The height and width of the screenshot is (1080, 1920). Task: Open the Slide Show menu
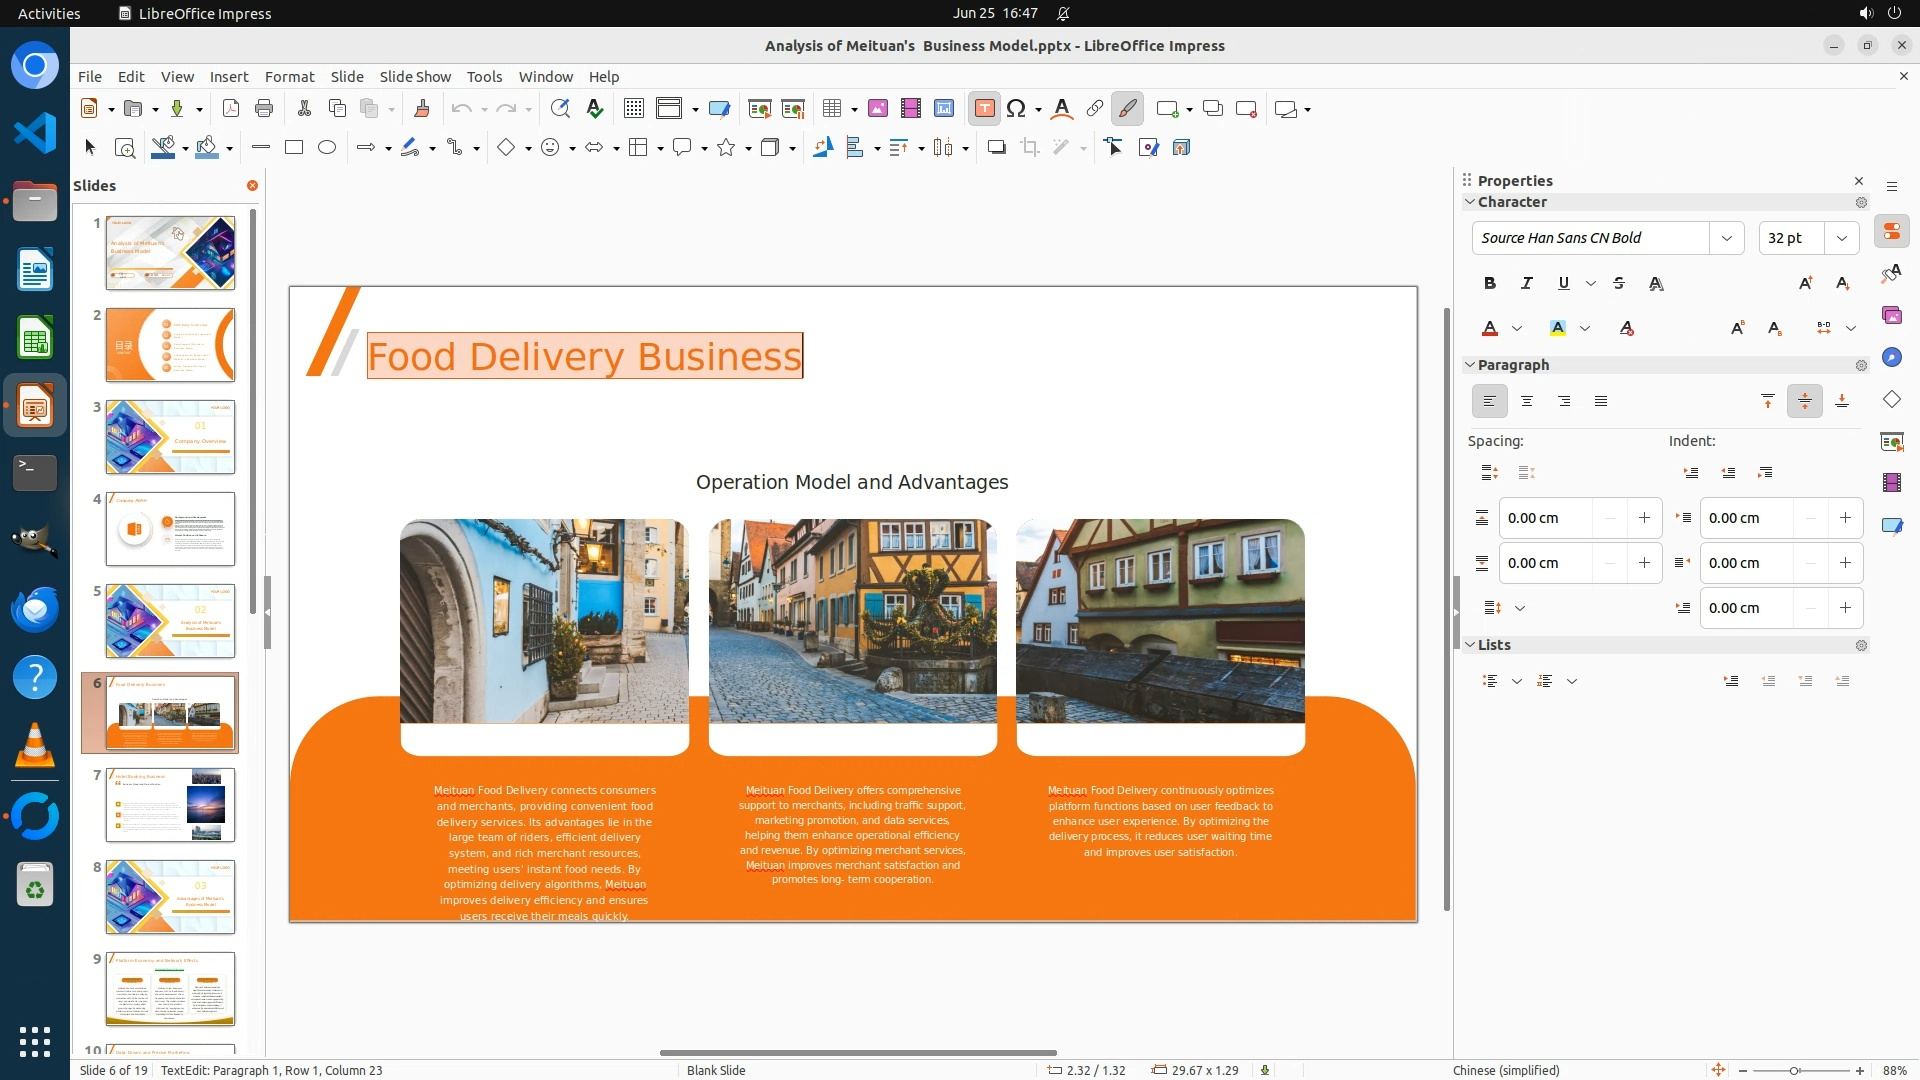pyautogui.click(x=415, y=77)
